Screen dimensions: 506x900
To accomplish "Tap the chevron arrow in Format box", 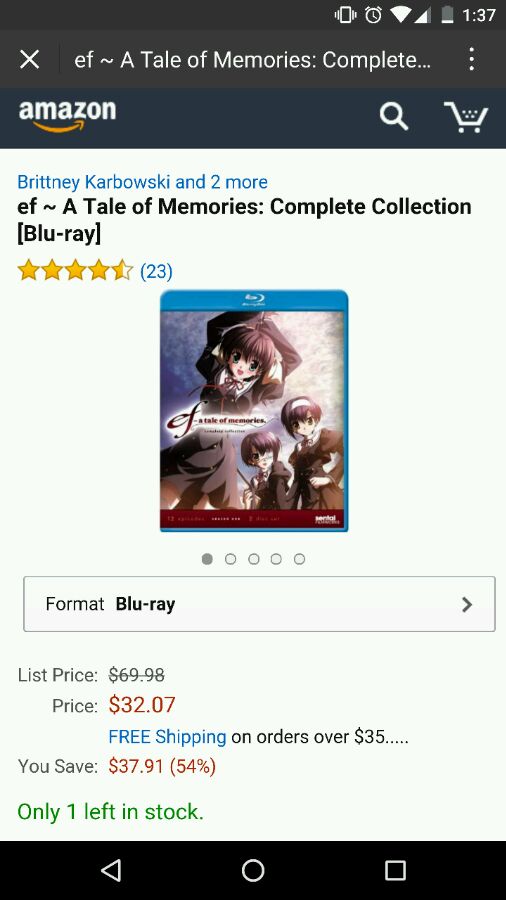I will pos(467,604).
